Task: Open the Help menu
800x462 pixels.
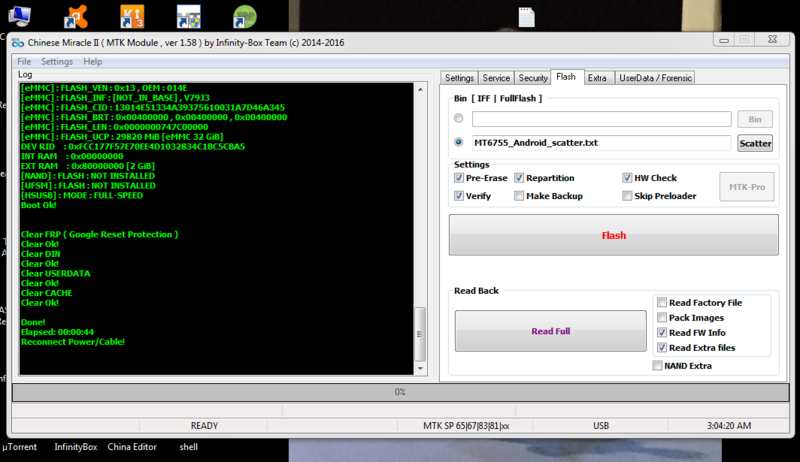Action: coord(92,62)
